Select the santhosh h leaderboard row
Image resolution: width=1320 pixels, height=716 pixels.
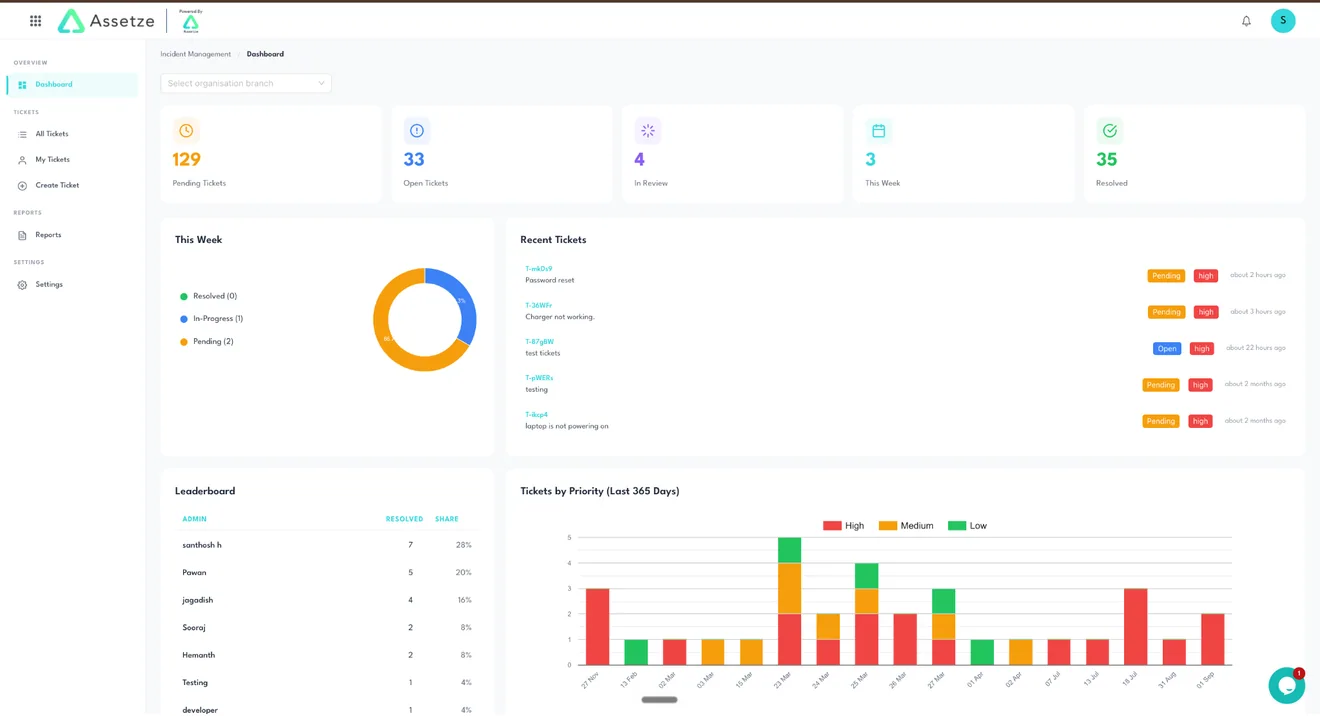pos(327,546)
